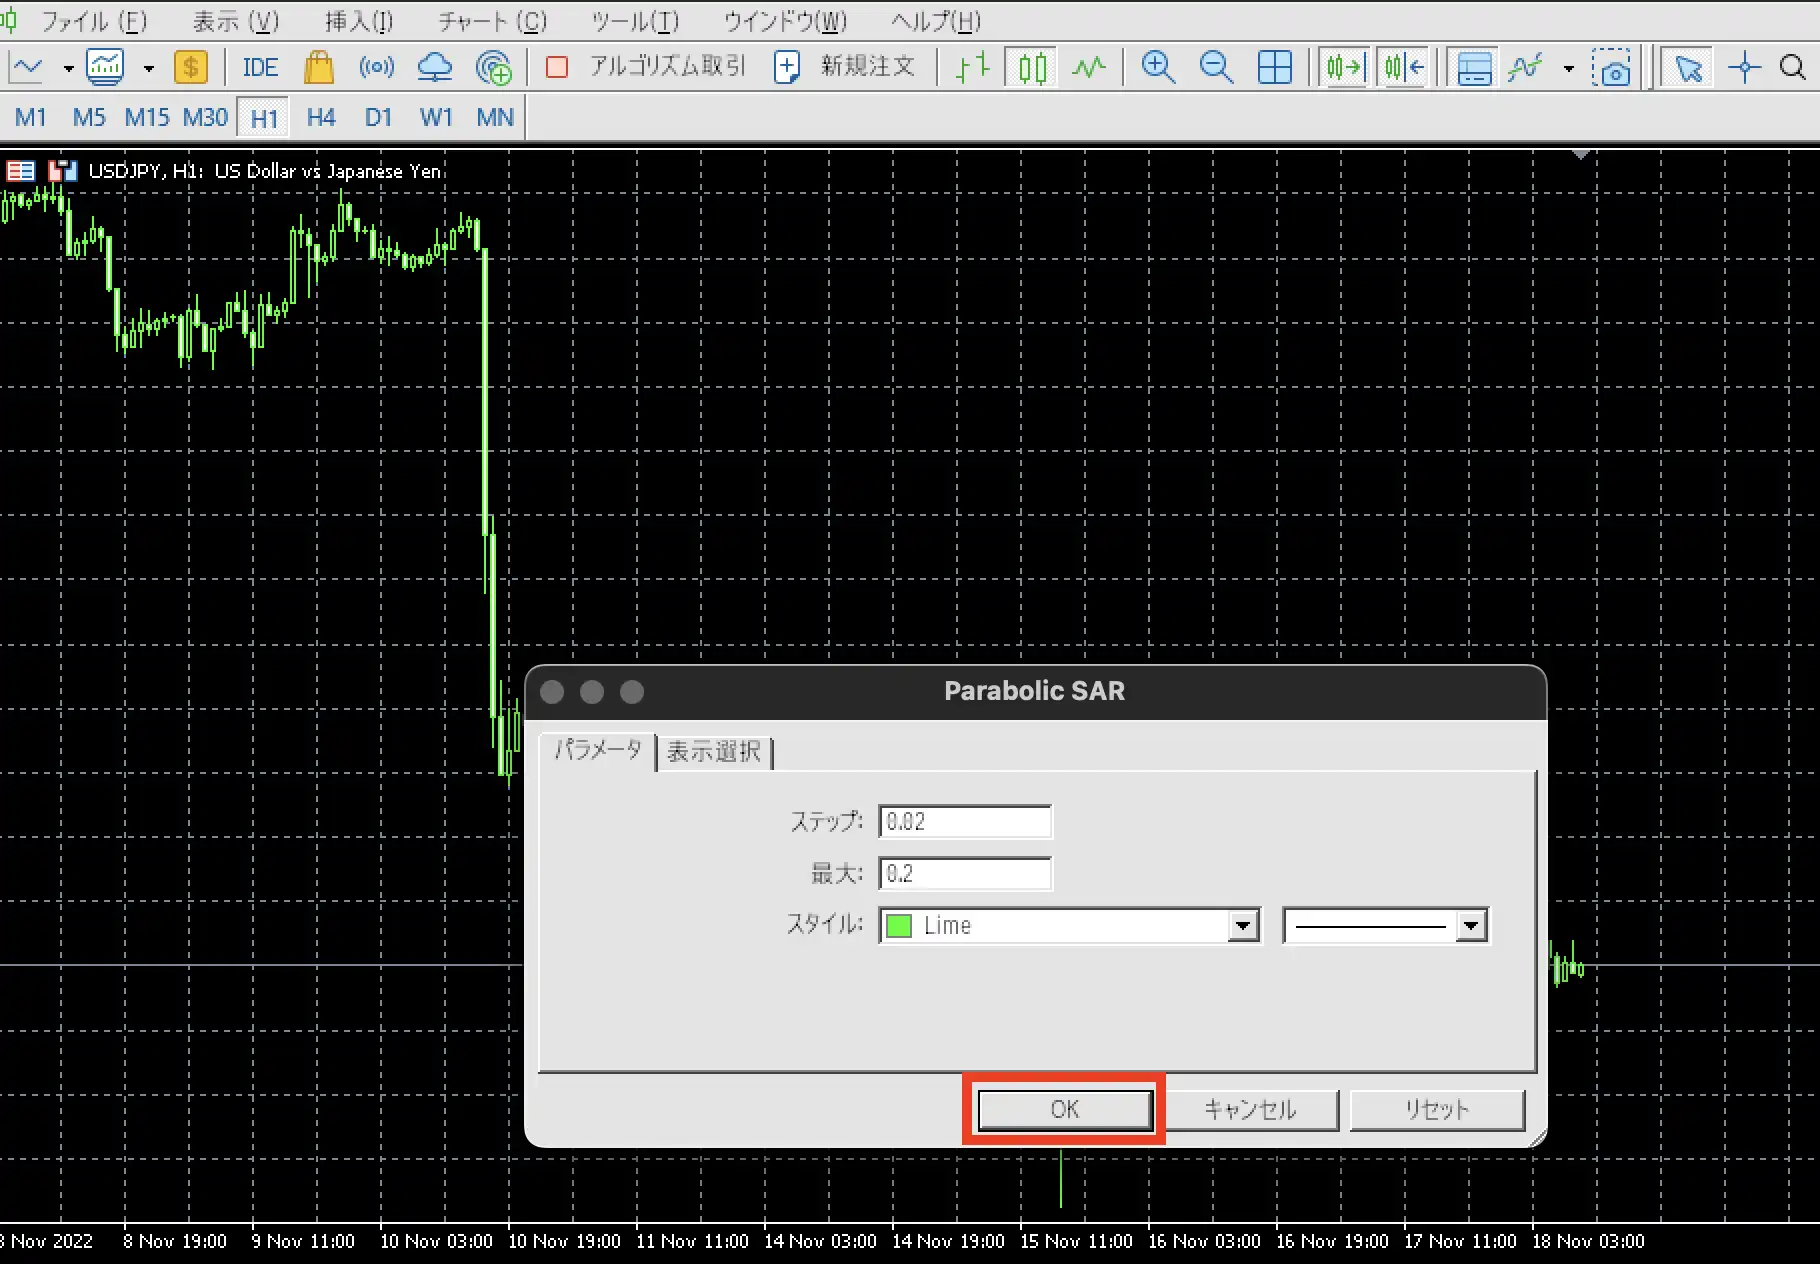
Task: Open the 挿入(I) menu
Action: [x=359, y=21]
